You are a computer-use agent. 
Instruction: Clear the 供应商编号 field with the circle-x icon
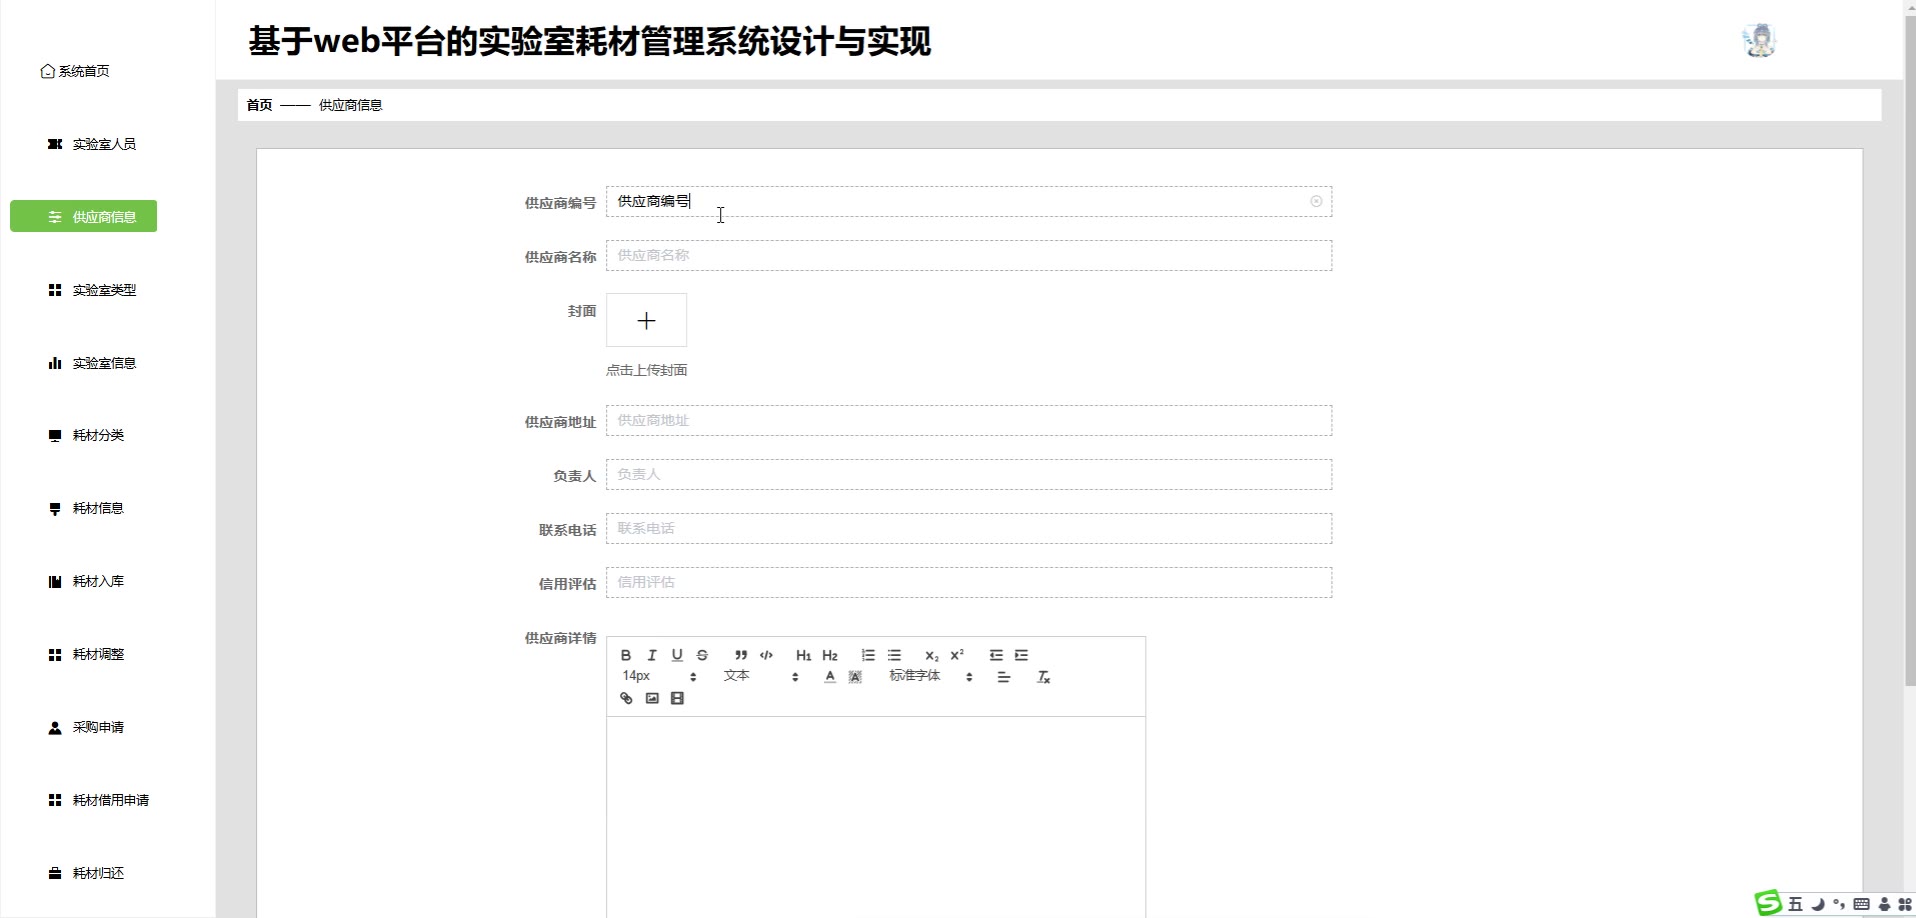point(1316,201)
